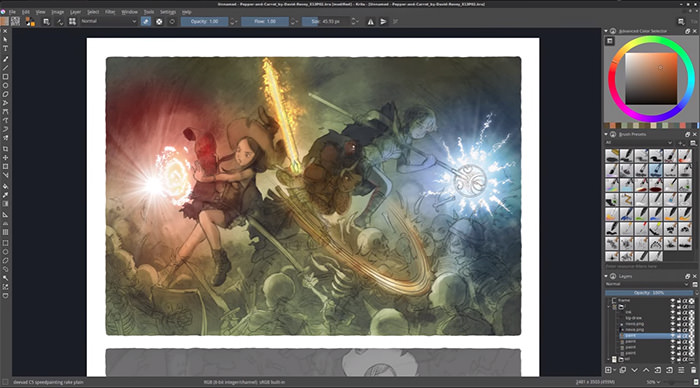Select the Move tool in the toolbox
This screenshot has height=388, width=700.
(x=5, y=158)
